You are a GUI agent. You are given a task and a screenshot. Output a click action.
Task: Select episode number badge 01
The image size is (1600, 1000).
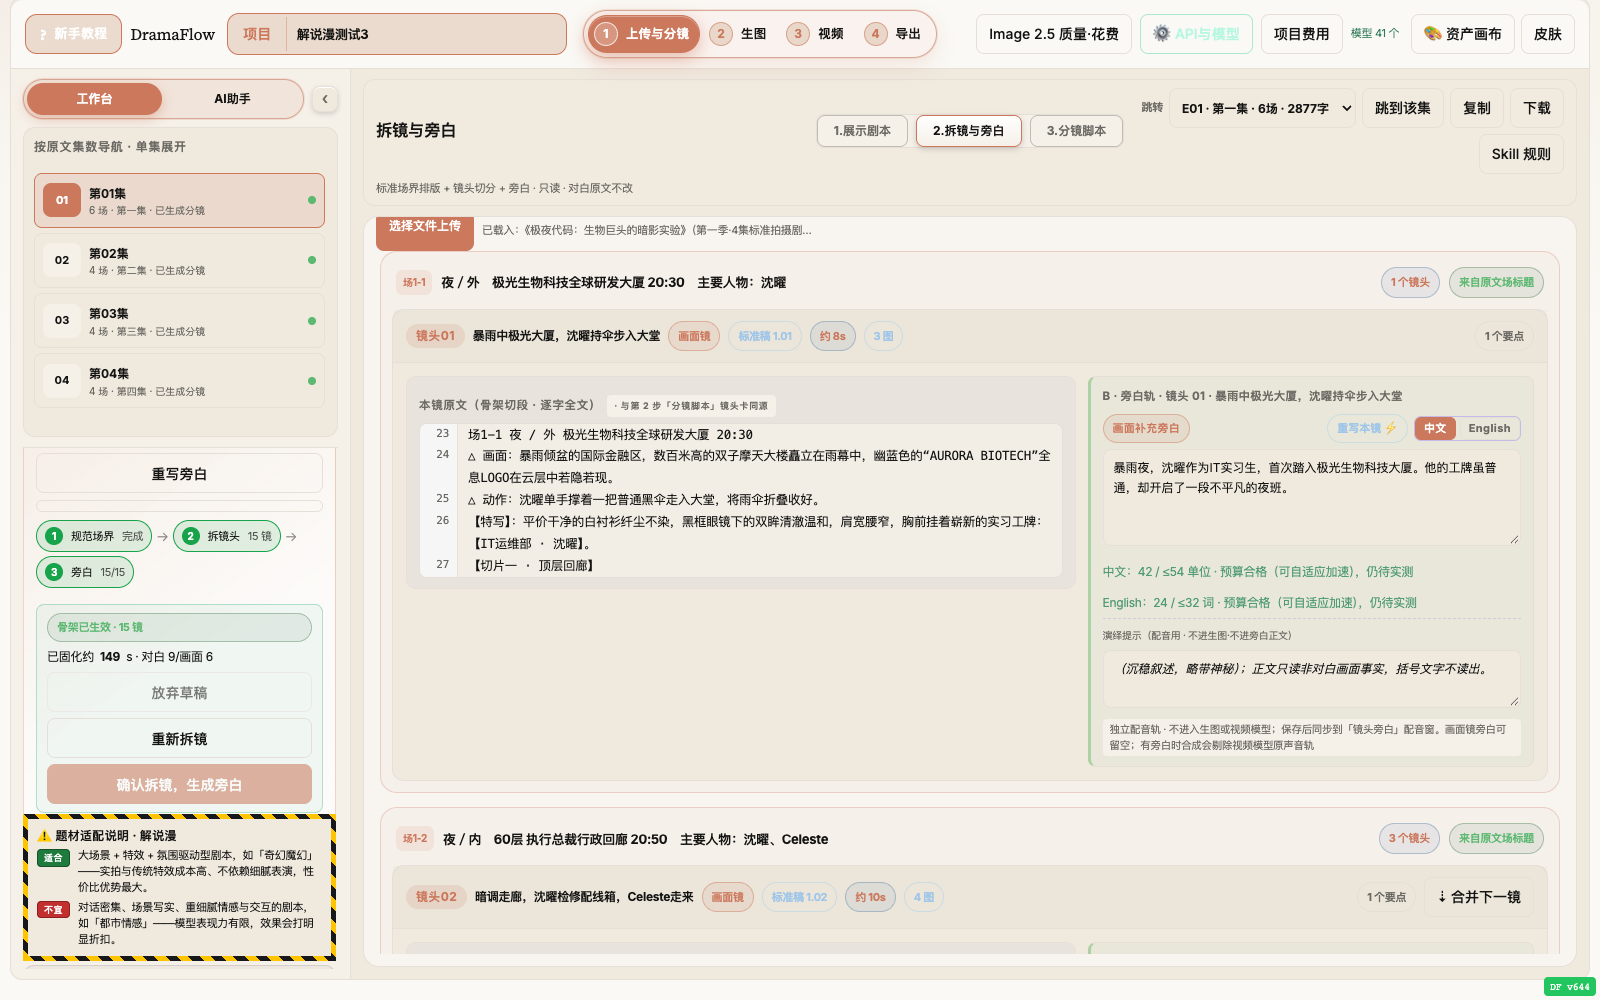62,200
